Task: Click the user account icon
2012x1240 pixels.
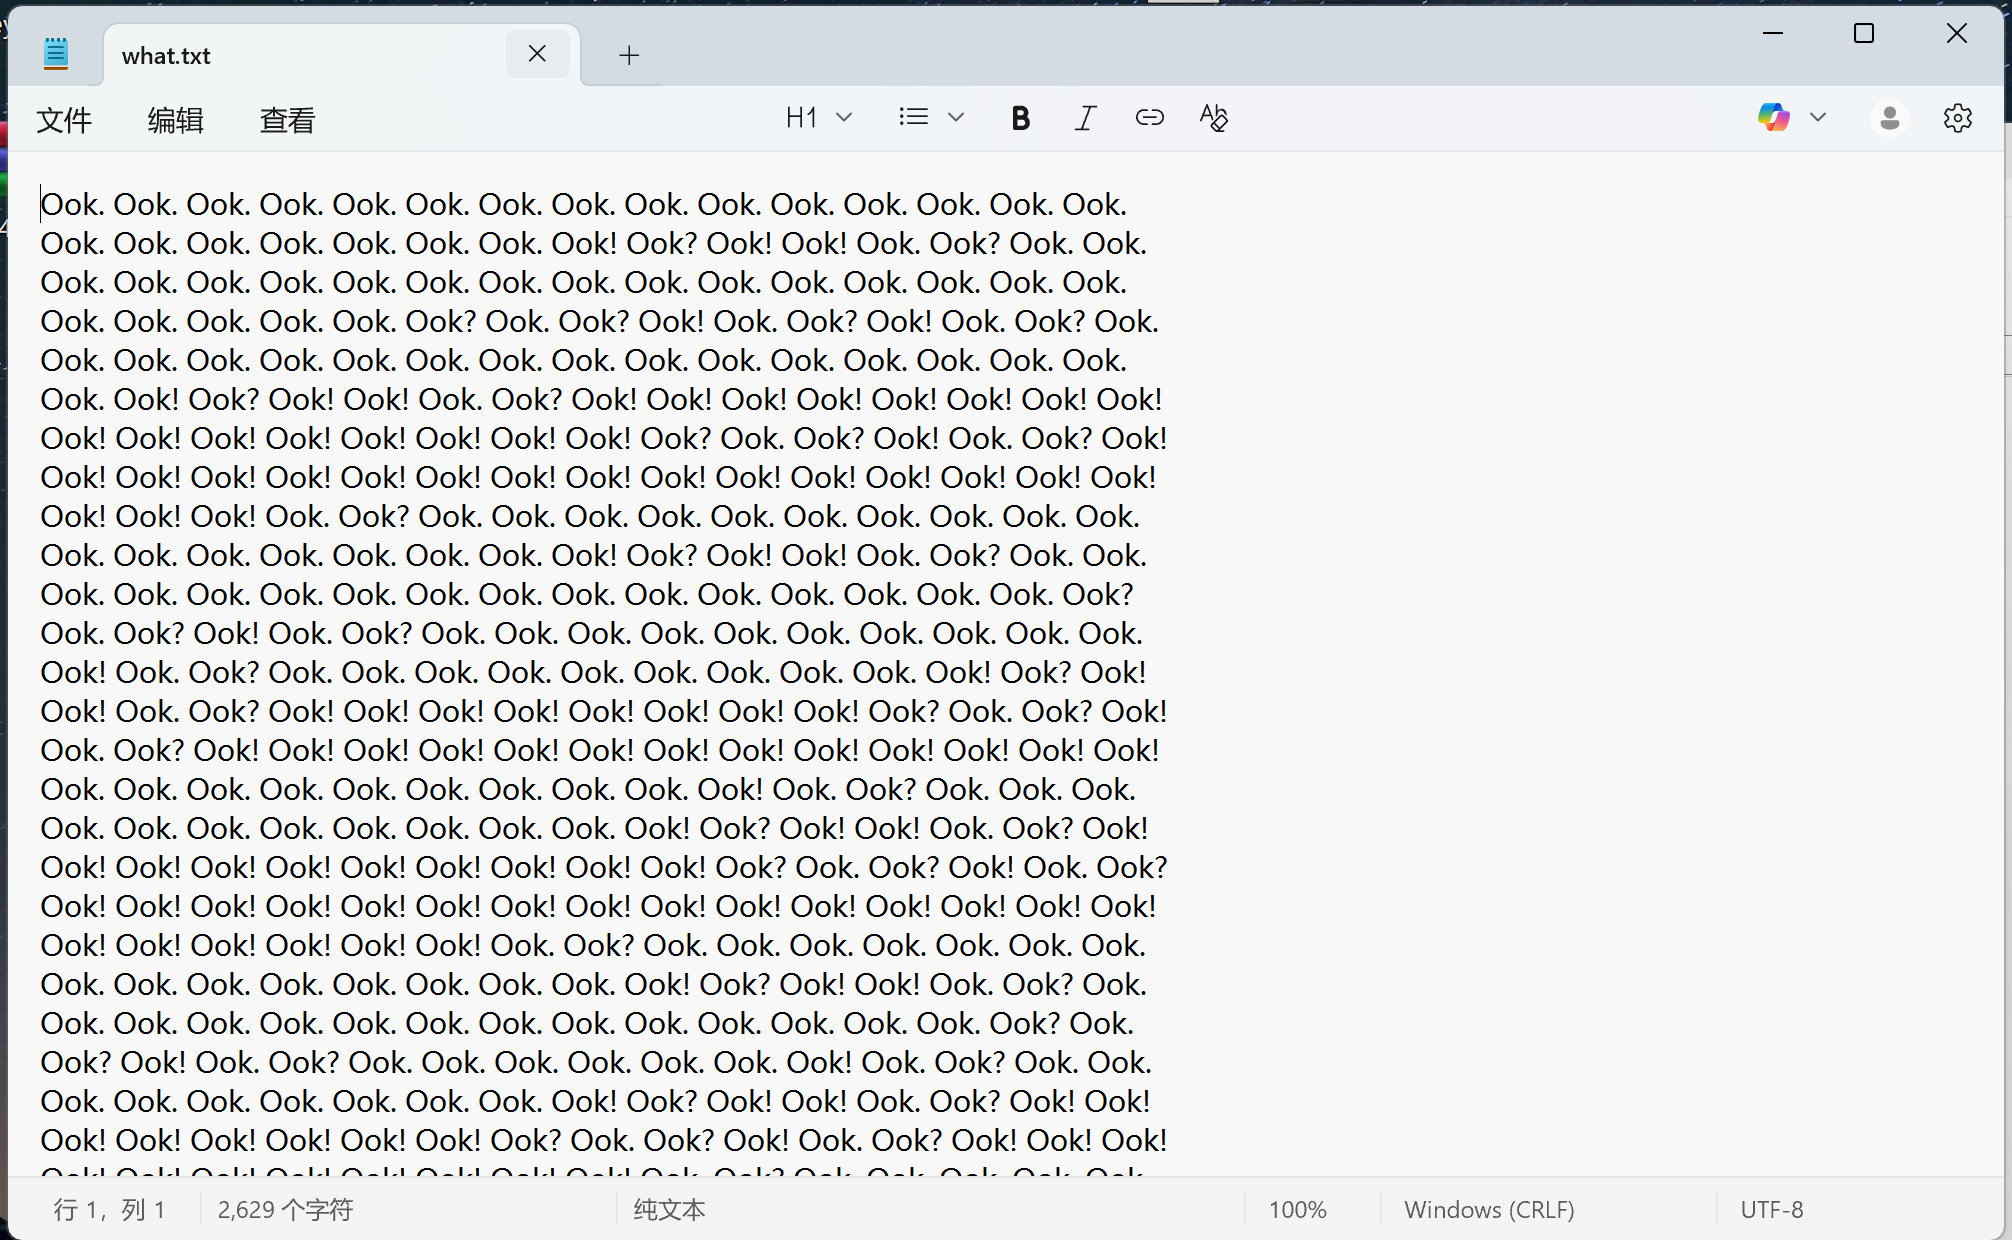Action: pos(1889,118)
